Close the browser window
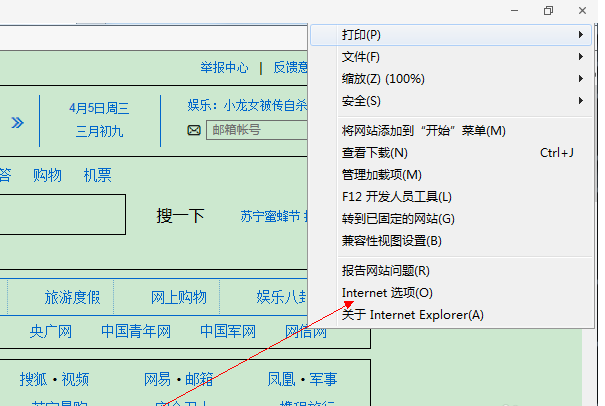Viewport: 605px width, 406px height. click(x=583, y=10)
